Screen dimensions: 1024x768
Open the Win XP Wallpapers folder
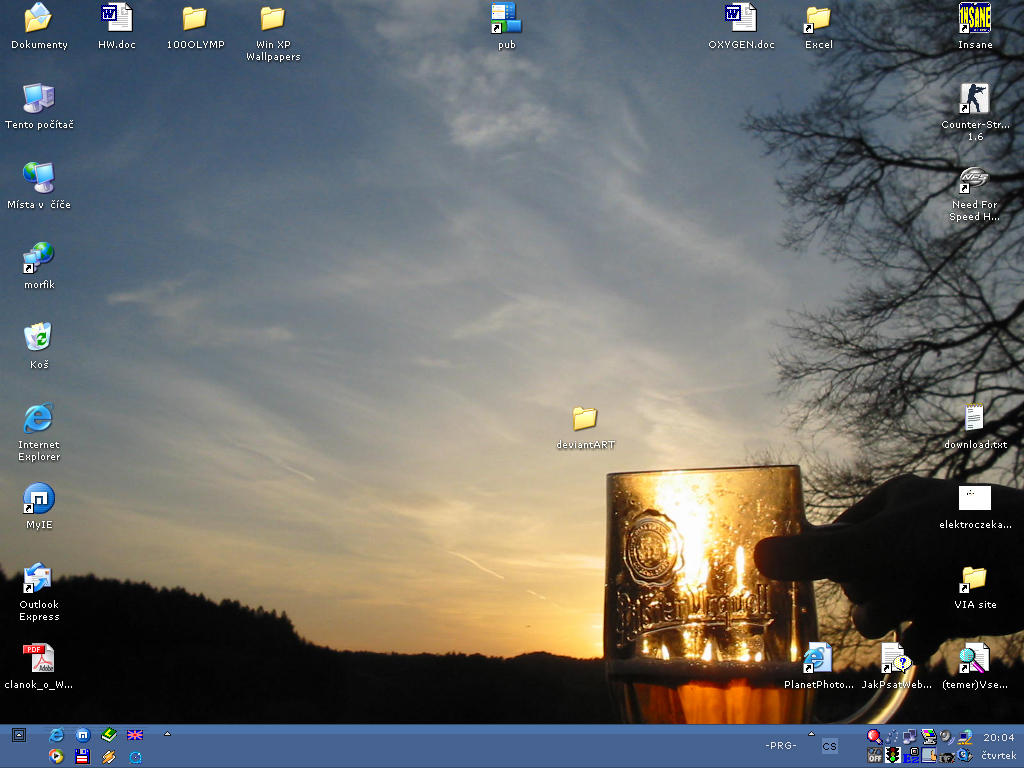[x=271, y=18]
